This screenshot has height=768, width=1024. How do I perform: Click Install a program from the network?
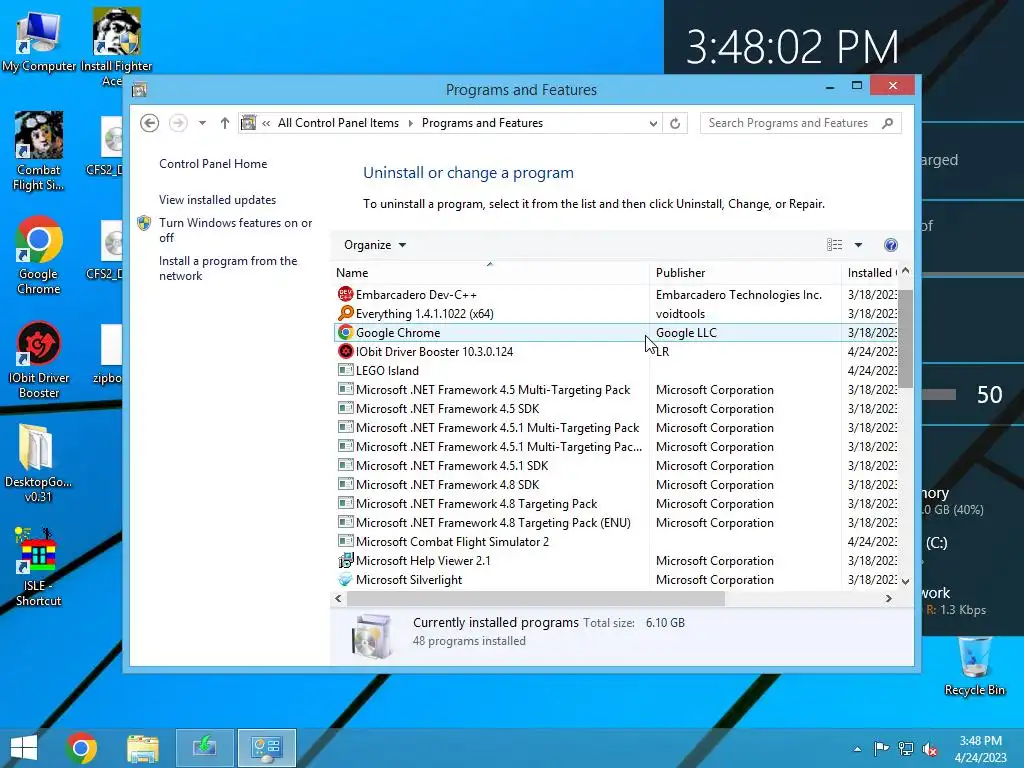228,268
